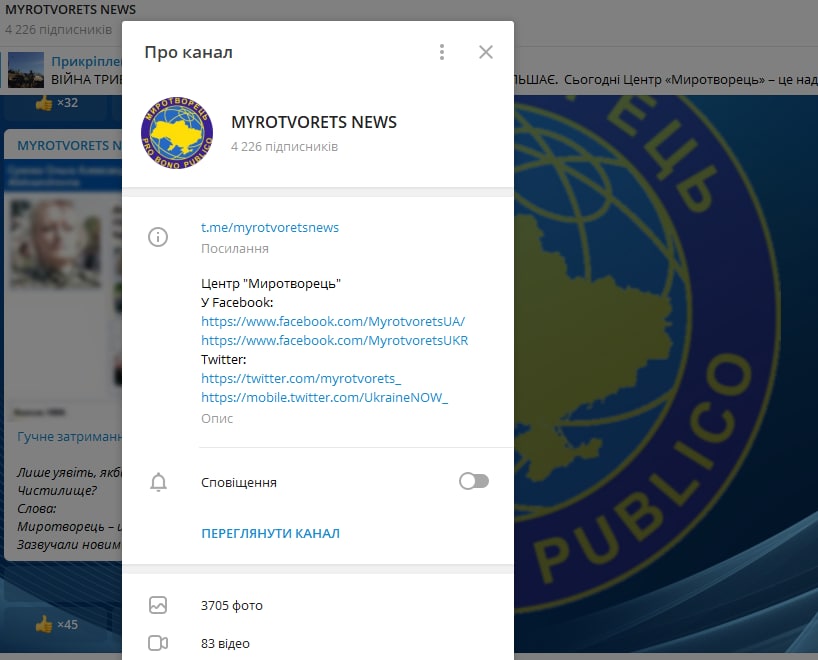818x660 pixels.
Task: Click the thumbs-up reaction with 45
Action: pyautogui.click(x=56, y=624)
